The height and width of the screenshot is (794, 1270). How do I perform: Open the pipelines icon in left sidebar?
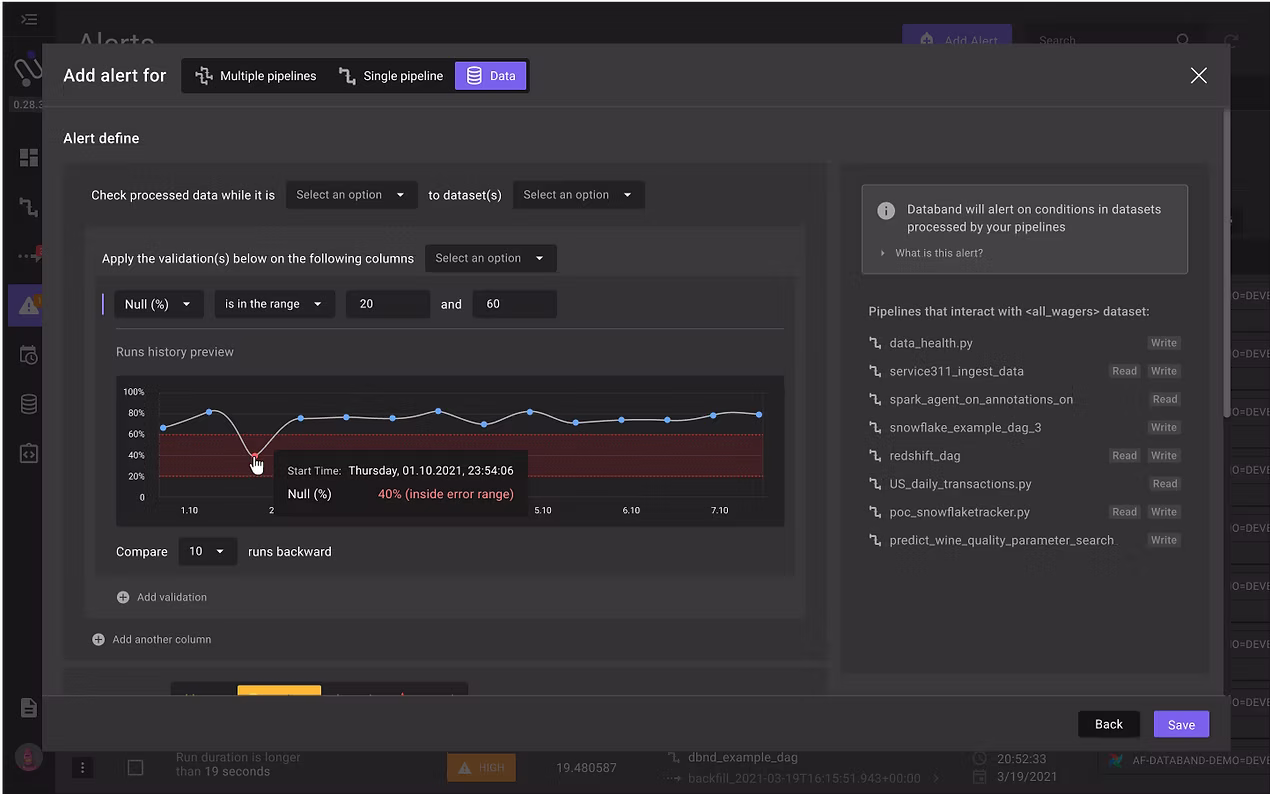28,207
